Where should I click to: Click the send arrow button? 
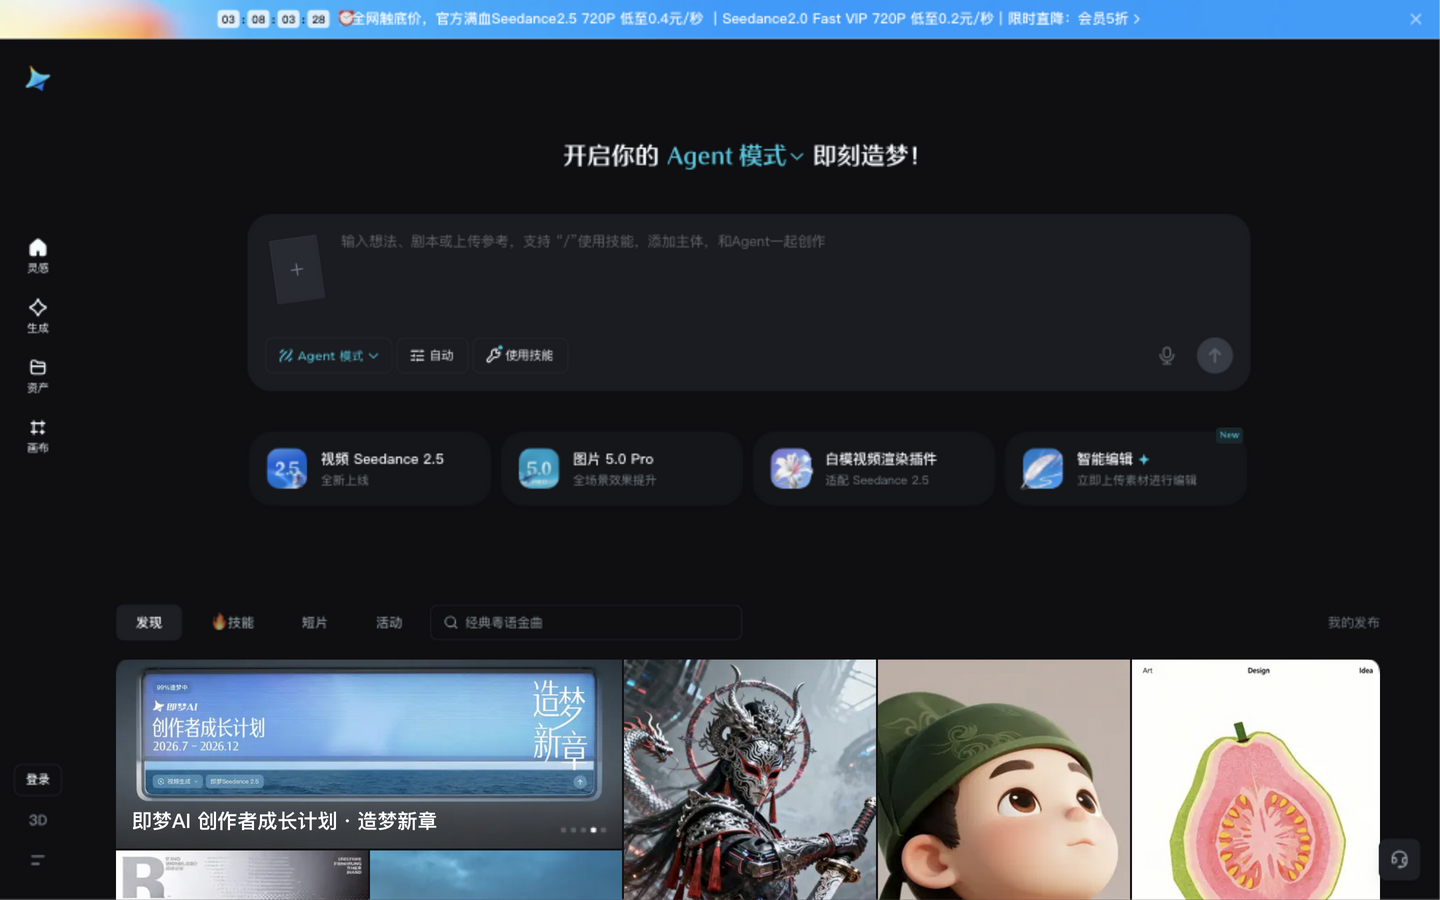point(1215,355)
